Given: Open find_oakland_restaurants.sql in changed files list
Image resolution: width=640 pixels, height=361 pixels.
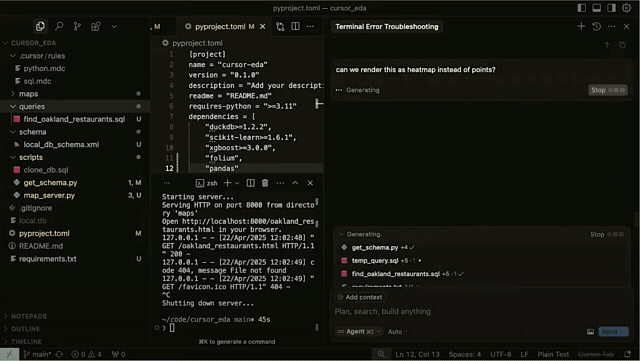Looking at the screenshot, I should pyautogui.click(x=396, y=274).
